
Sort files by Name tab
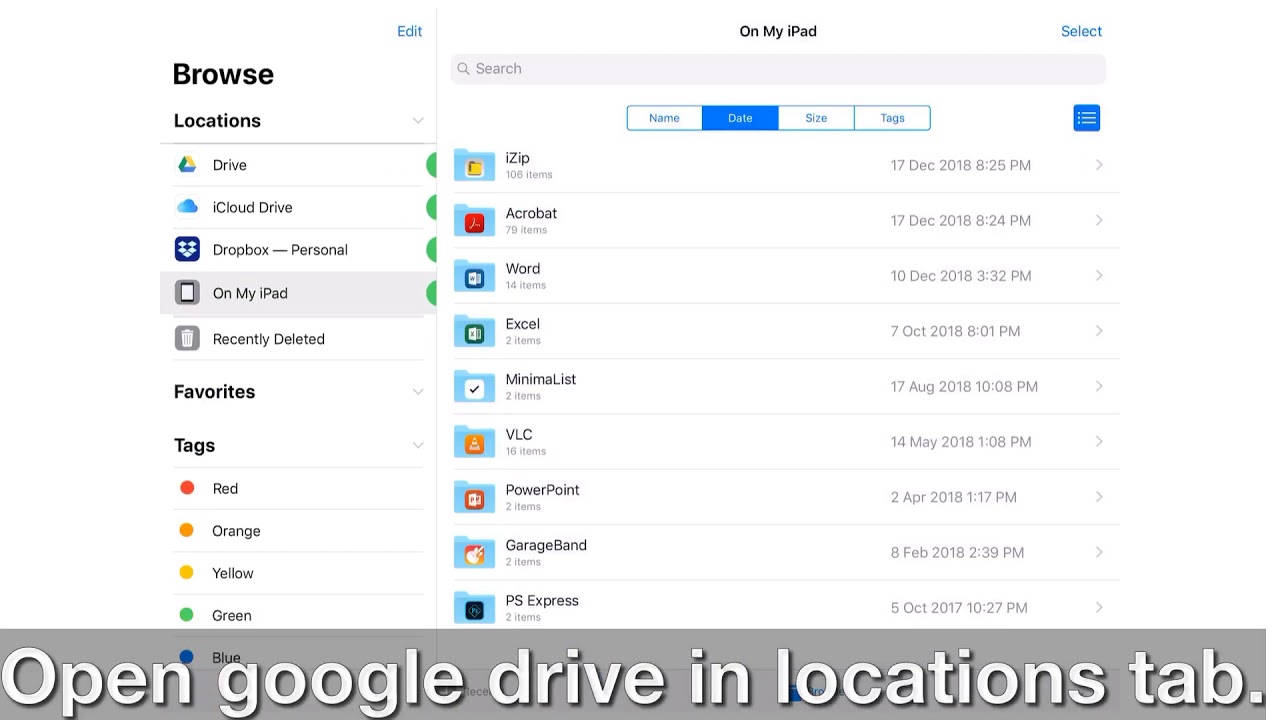coord(664,118)
